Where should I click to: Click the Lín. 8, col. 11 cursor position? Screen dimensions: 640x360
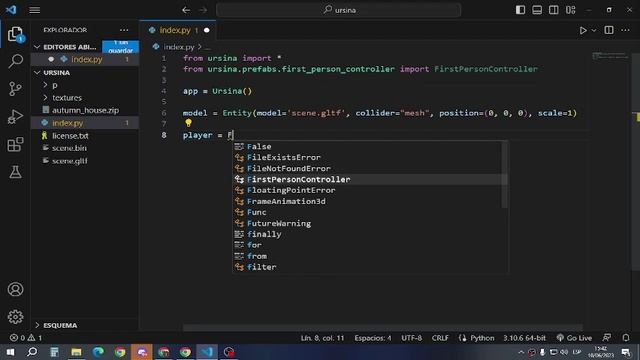pyautogui.click(x=322, y=338)
